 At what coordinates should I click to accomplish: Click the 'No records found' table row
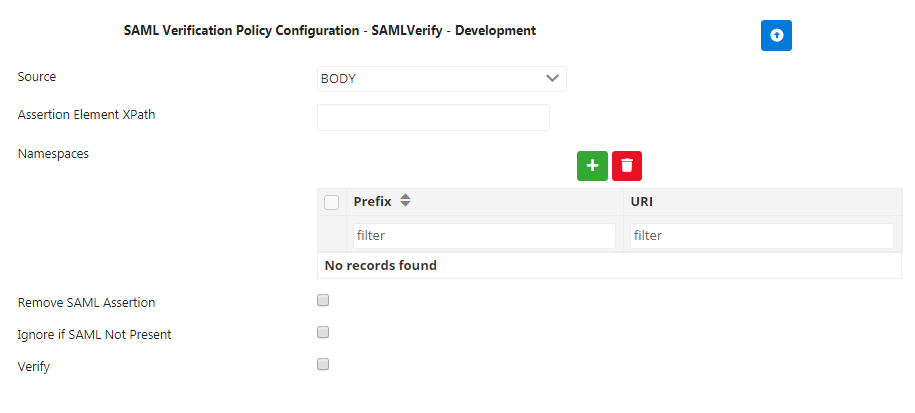(609, 266)
